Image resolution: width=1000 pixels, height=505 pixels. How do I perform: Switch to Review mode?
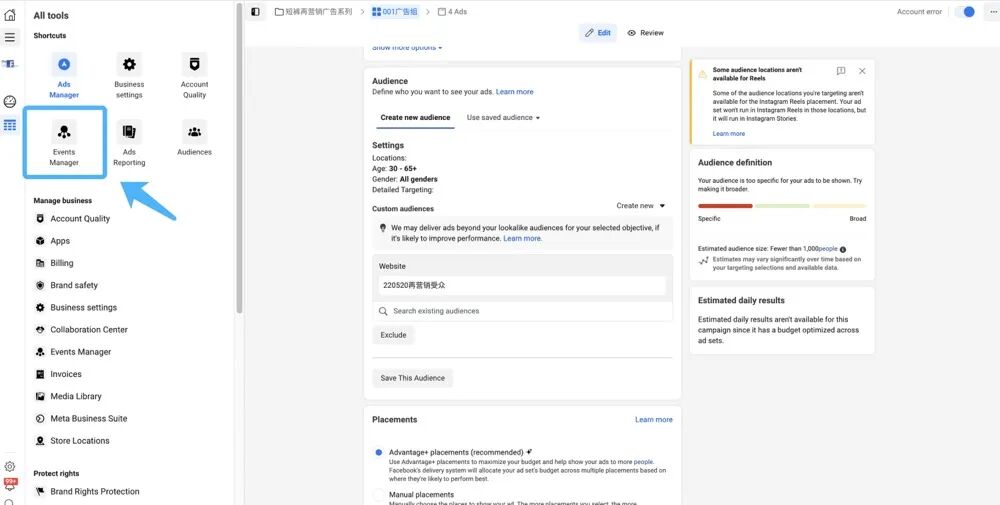click(645, 33)
